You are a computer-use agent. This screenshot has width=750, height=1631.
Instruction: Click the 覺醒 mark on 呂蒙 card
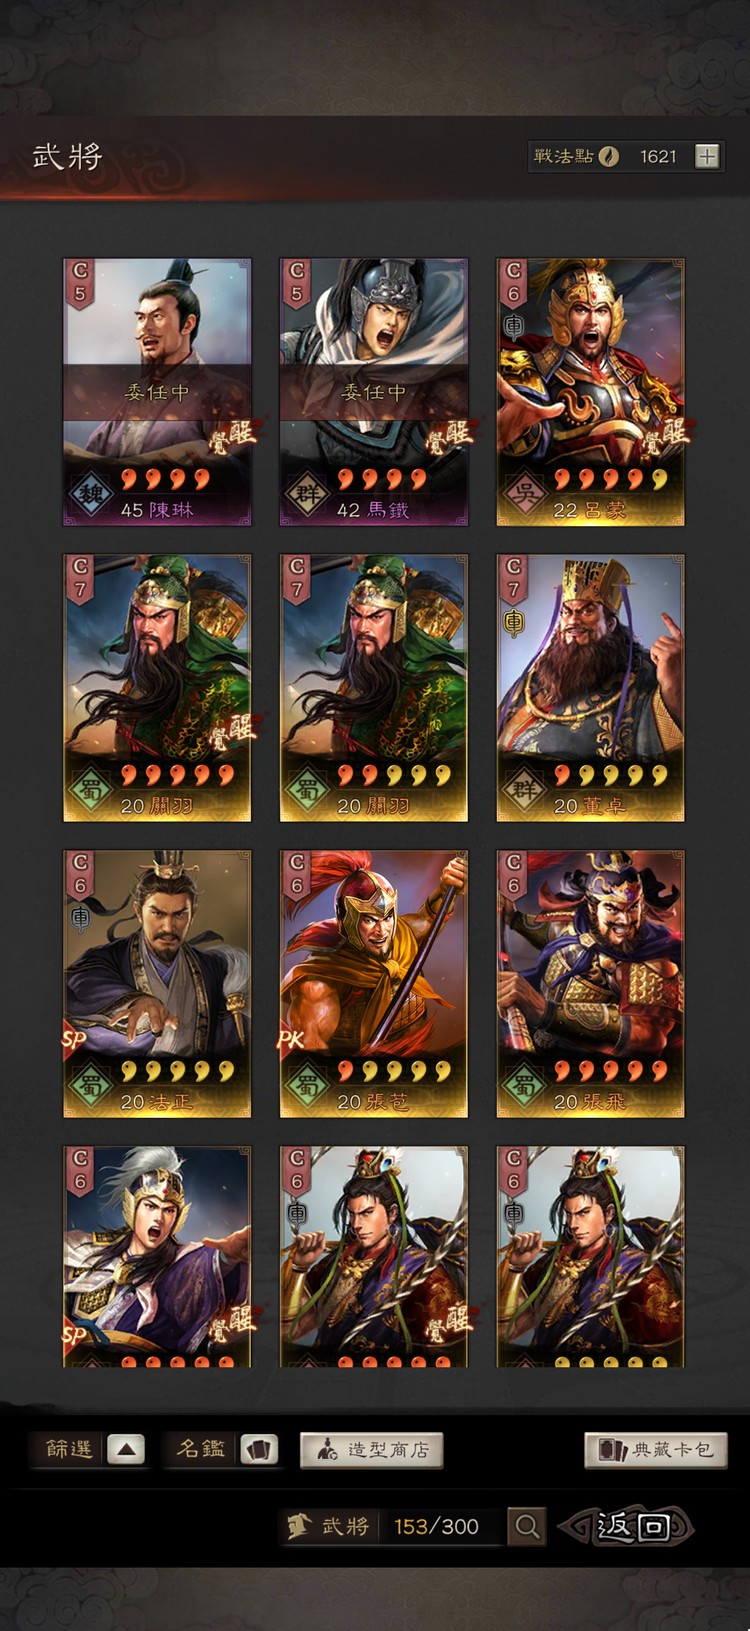[666, 435]
